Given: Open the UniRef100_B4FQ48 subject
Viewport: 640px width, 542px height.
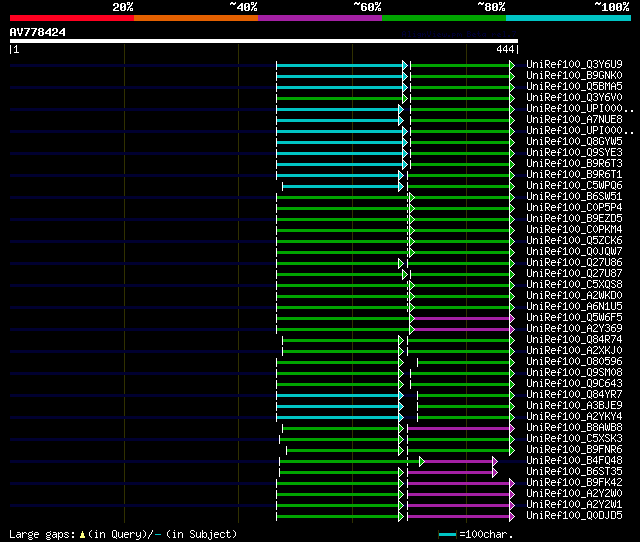Looking at the screenshot, I should click(x=574, y=461).
